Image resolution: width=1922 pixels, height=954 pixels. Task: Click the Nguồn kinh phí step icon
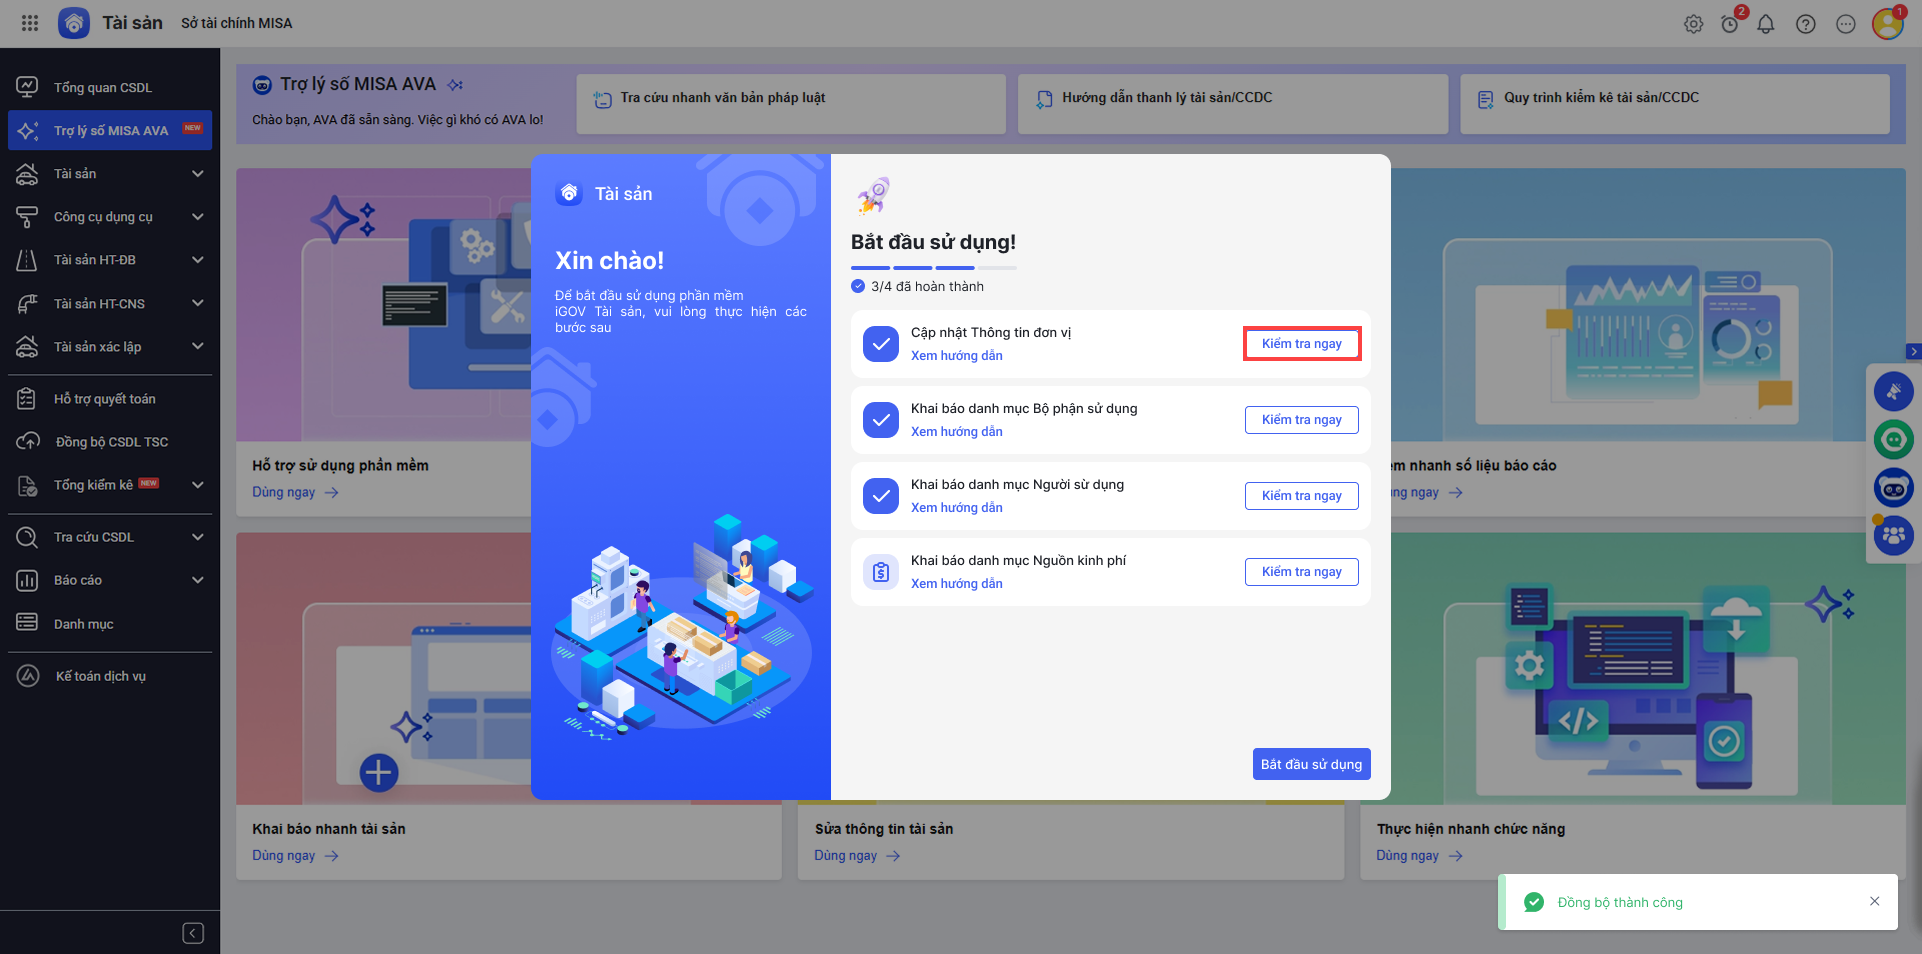pos(881,572)
